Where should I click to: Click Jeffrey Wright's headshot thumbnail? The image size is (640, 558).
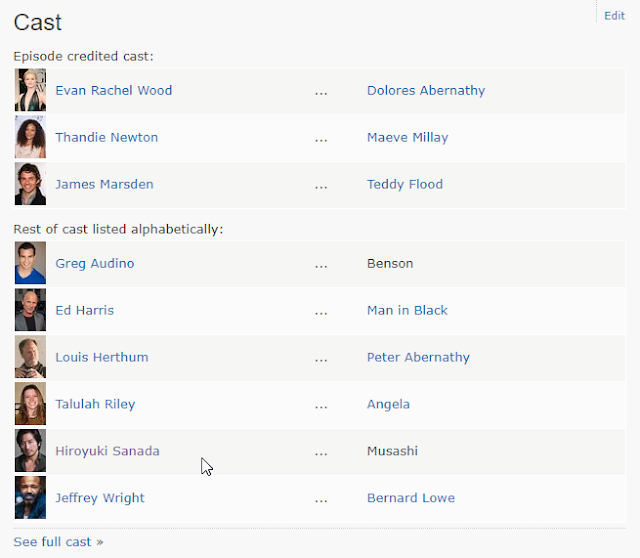(x=30, y=498)
